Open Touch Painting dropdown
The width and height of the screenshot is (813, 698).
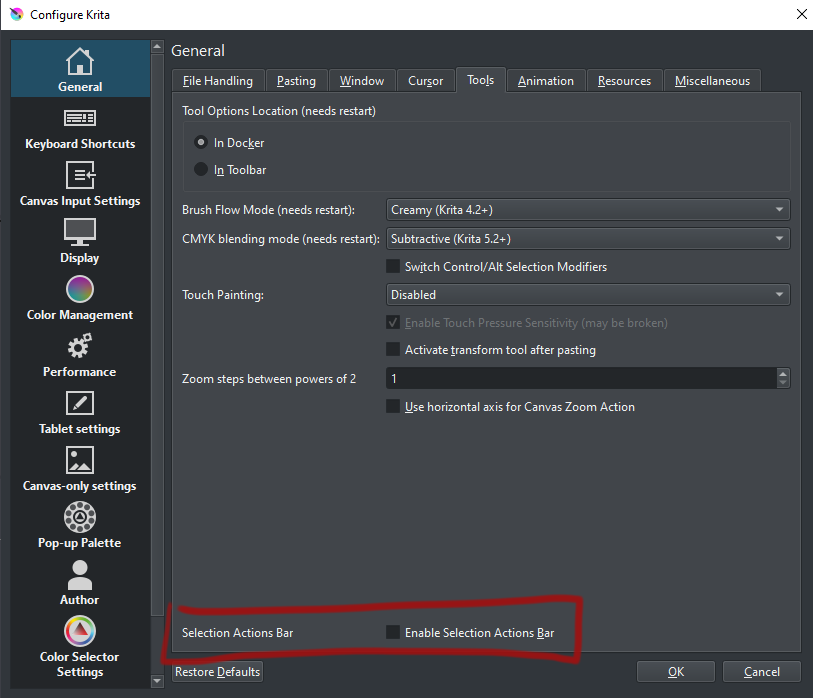(588, 295)
